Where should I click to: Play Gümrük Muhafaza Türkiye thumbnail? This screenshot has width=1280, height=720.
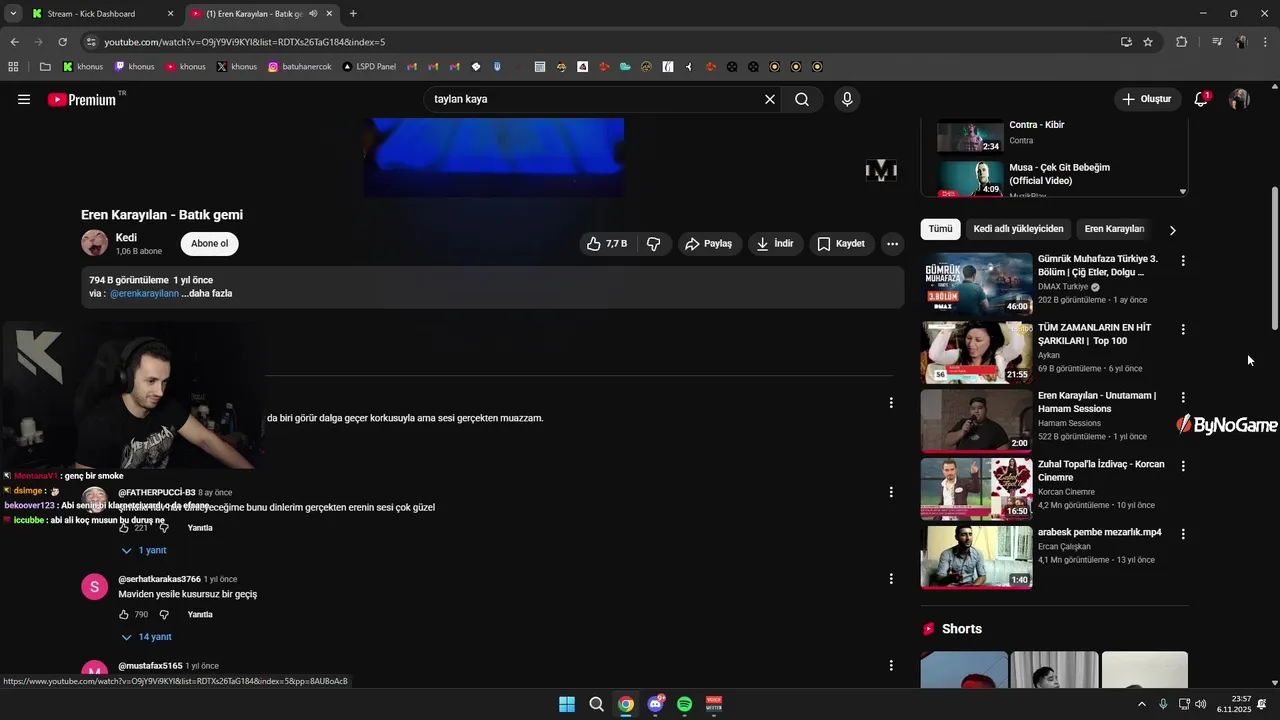tap(976, 284)
